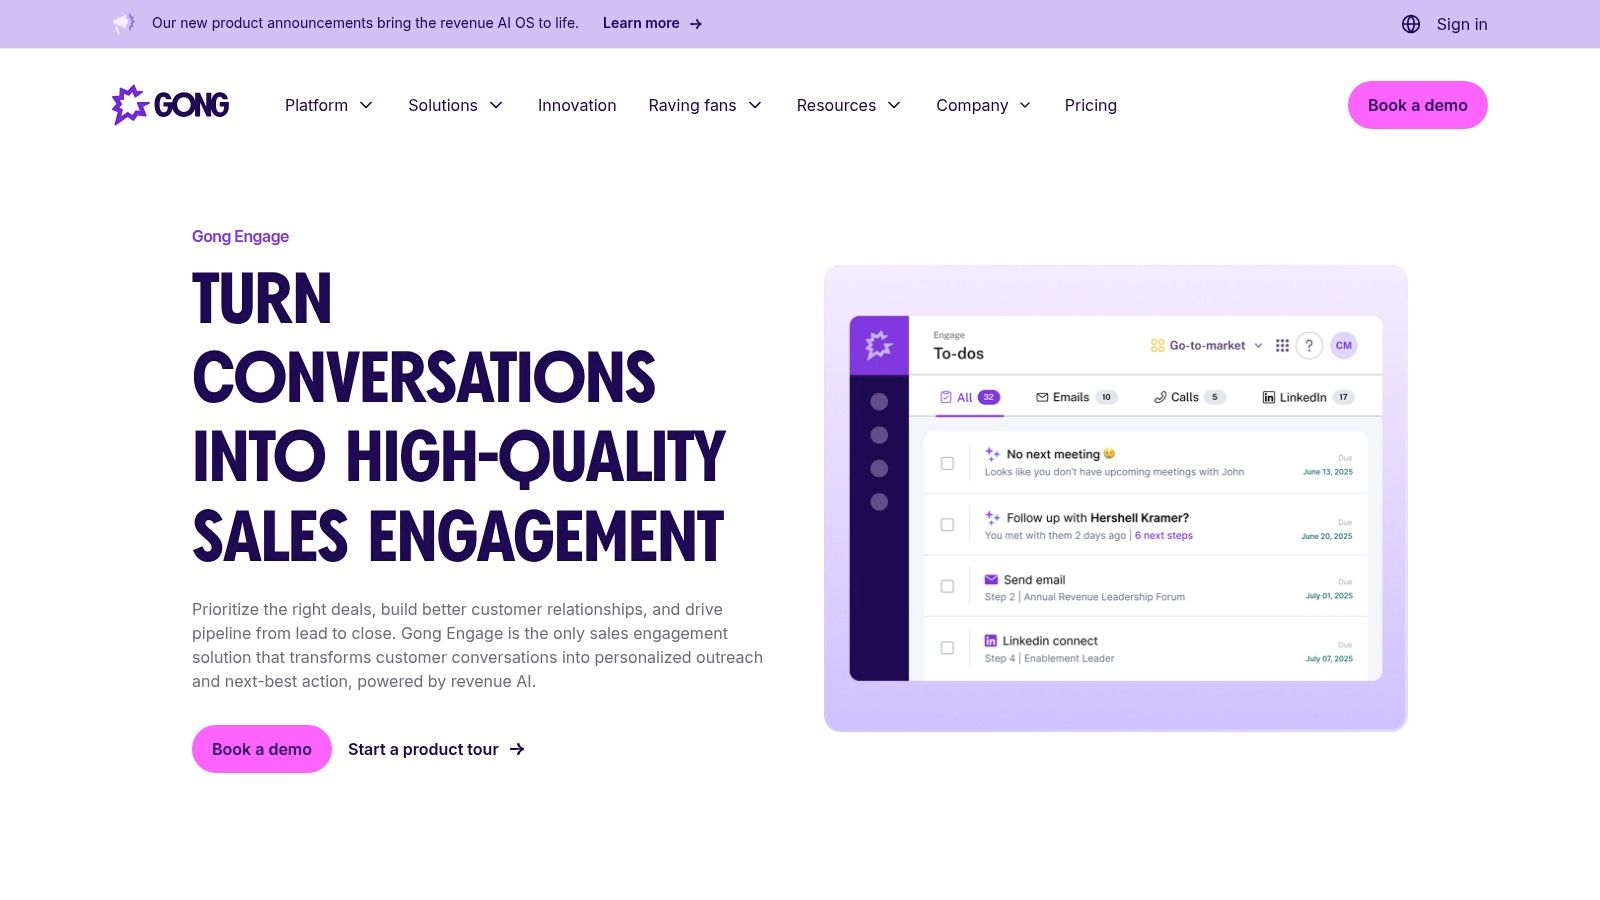Image resolution: width=1600 pixels, height=900 pixels.
Task: Click the question mark help icon
Action: point(1309,345)
